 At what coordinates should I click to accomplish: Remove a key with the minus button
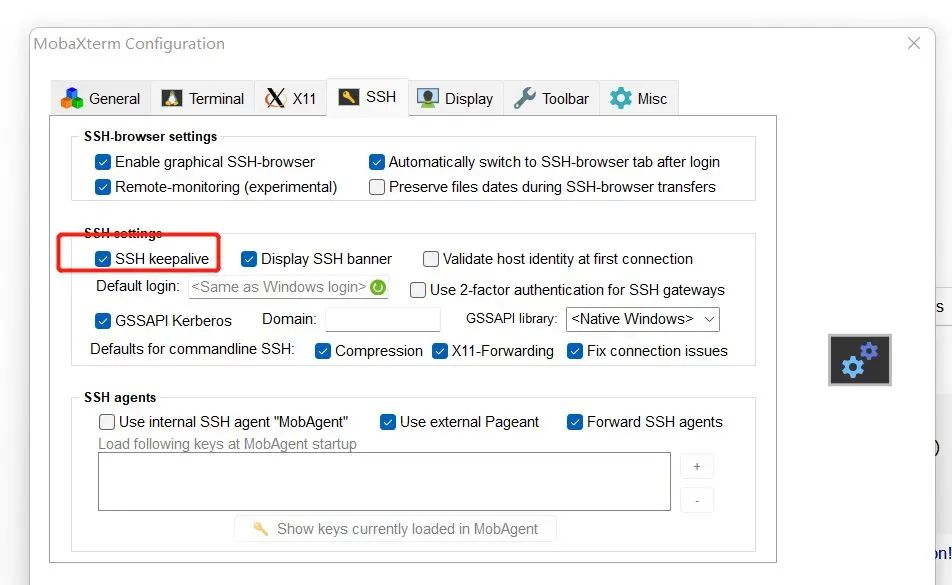coord(696,501)
